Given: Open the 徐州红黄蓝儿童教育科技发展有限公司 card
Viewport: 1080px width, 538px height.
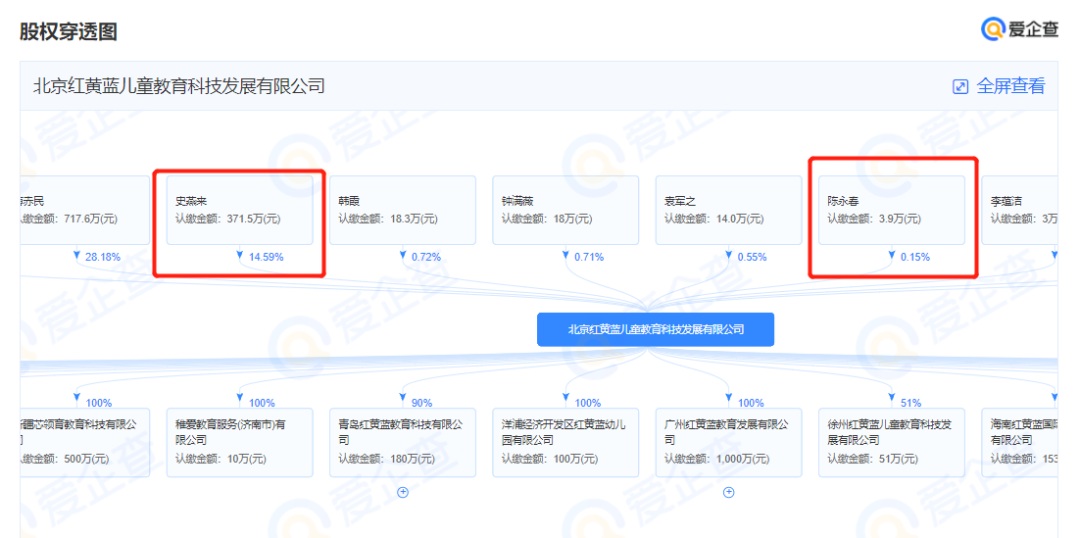Looking at the screenshot, I should 891,443.
